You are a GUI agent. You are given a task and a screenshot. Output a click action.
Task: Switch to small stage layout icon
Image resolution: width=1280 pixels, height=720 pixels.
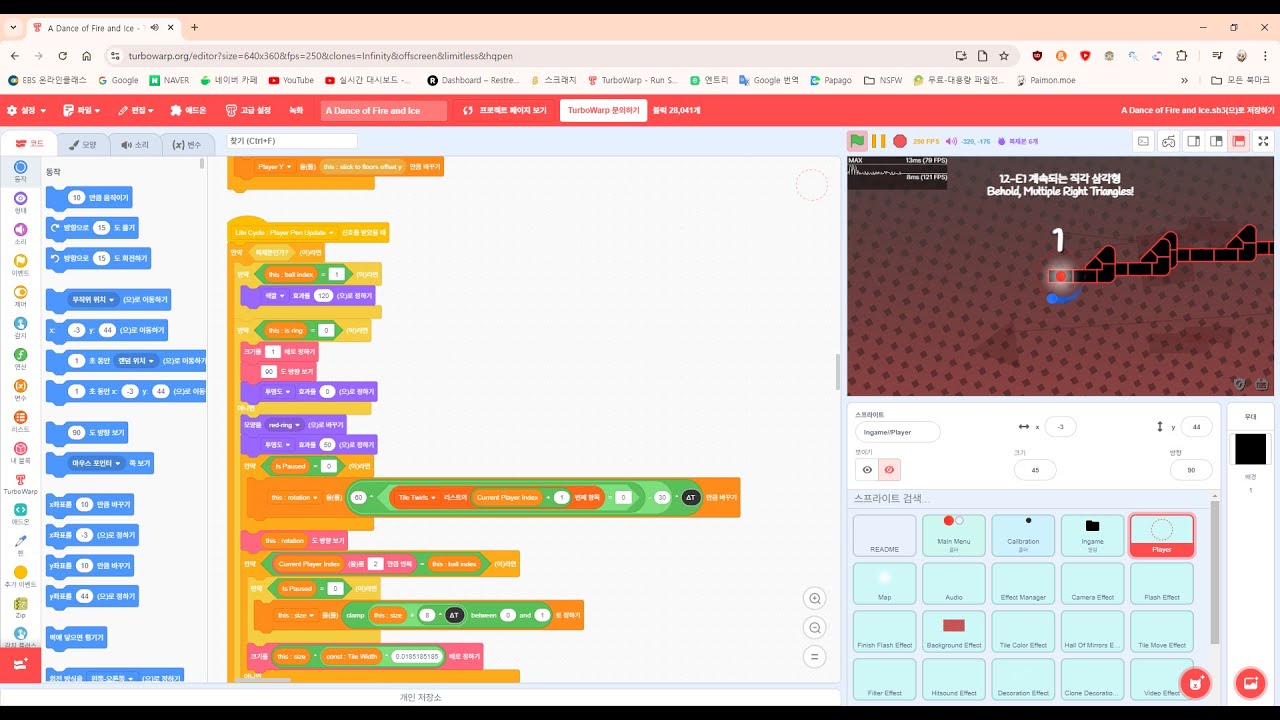click(1194, 142)
